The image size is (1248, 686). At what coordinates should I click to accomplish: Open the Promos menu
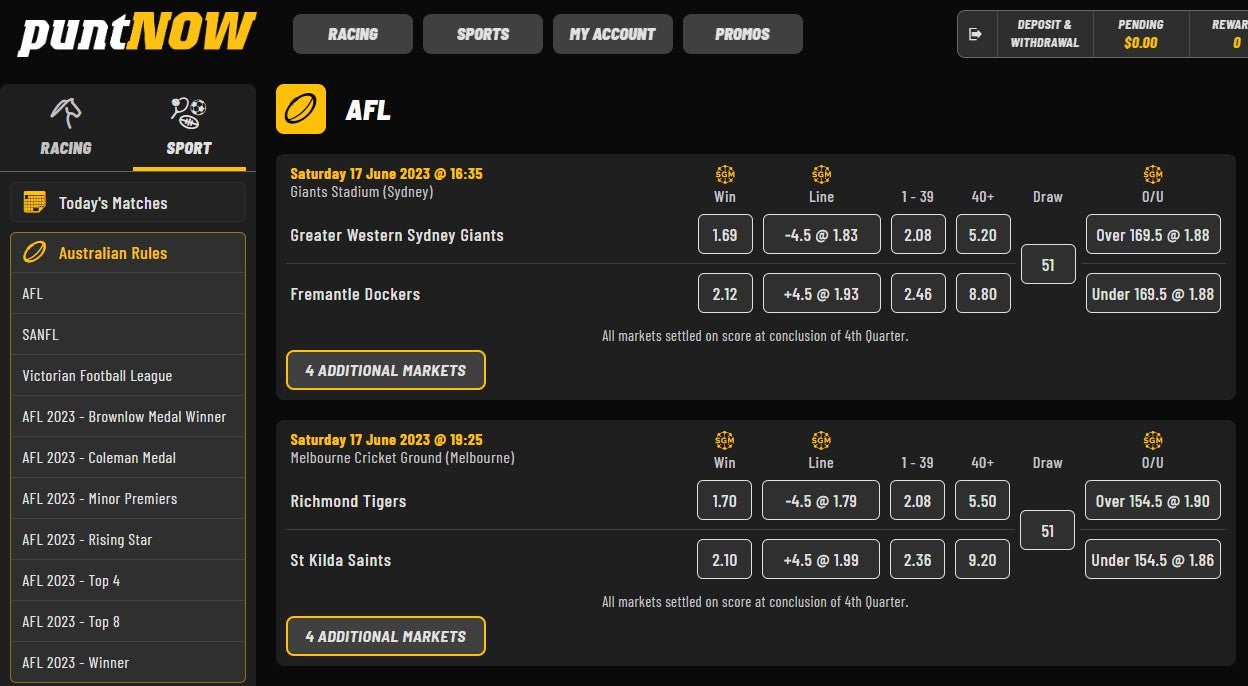click(743, 34)
